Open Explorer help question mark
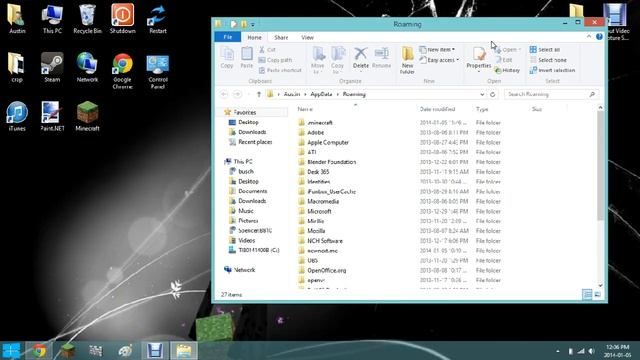640x360 pixels. click(x=599, y=37)
